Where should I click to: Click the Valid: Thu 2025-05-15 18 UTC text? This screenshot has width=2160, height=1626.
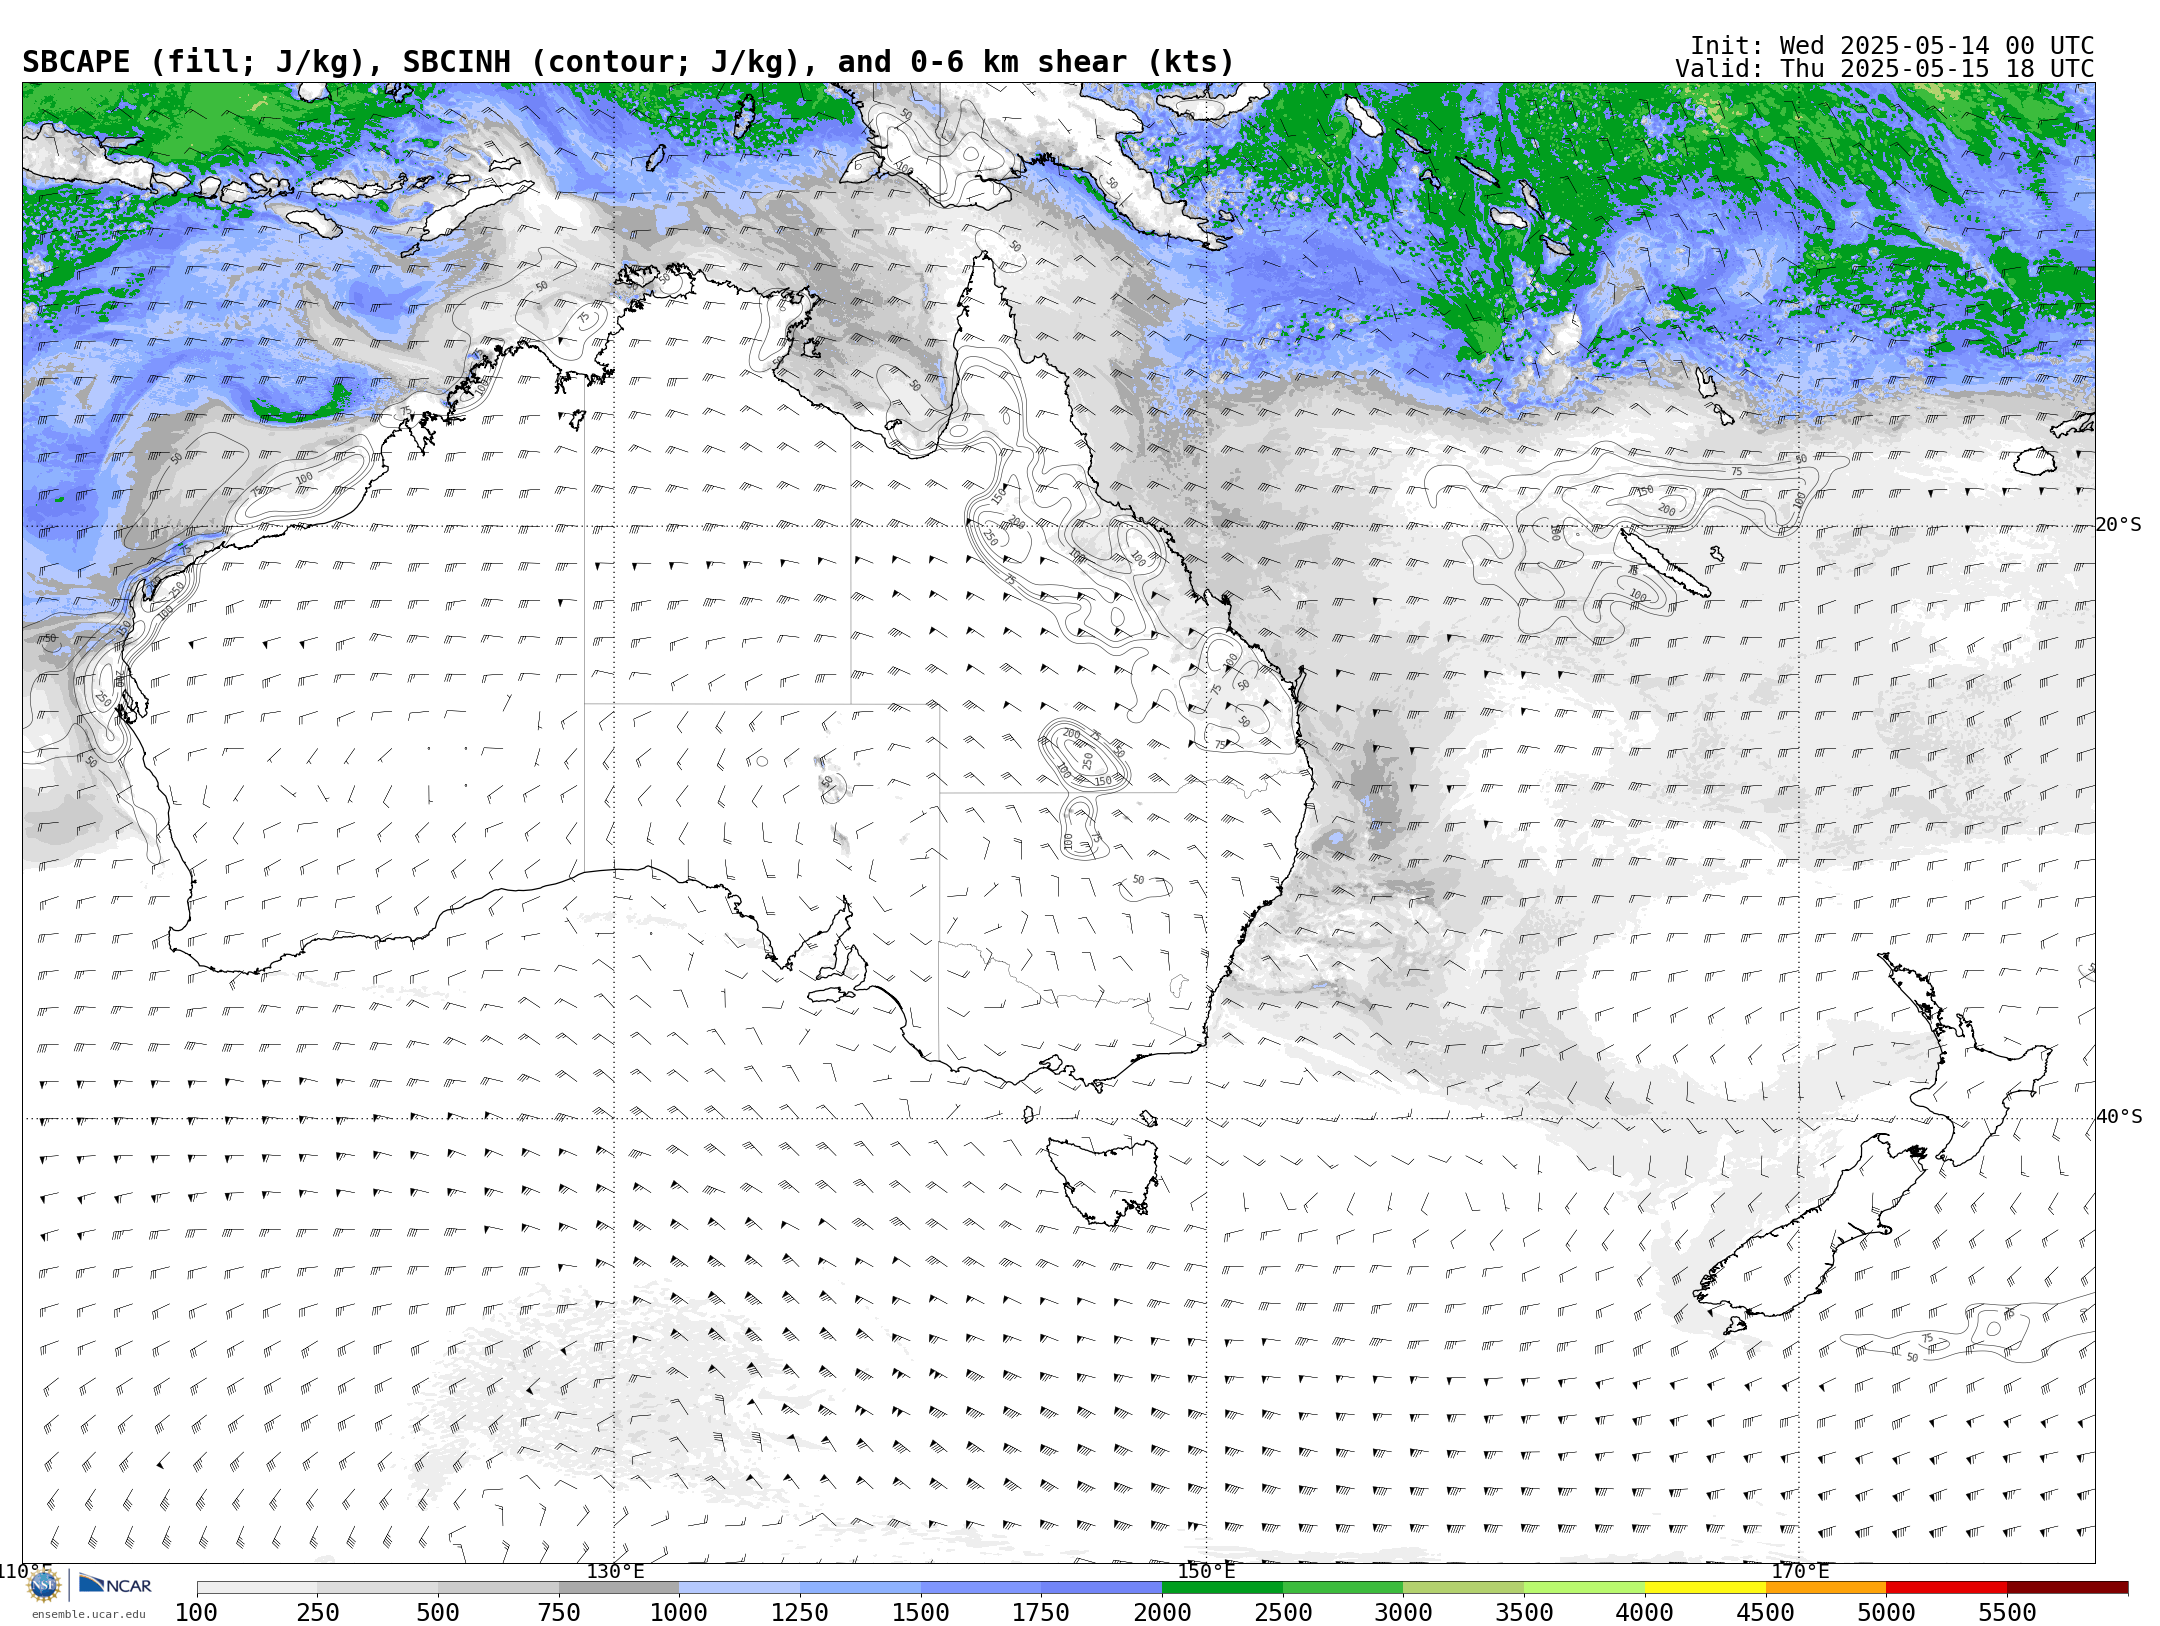click(1885, 69)
